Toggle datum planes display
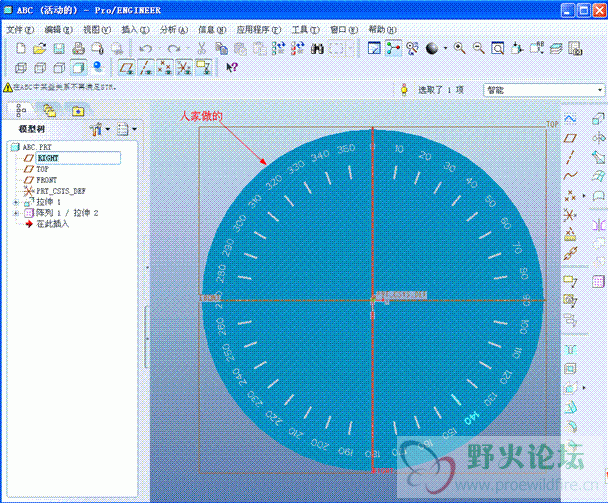The width and height of the screenshot is (608, 503). (x=127, y=67)
